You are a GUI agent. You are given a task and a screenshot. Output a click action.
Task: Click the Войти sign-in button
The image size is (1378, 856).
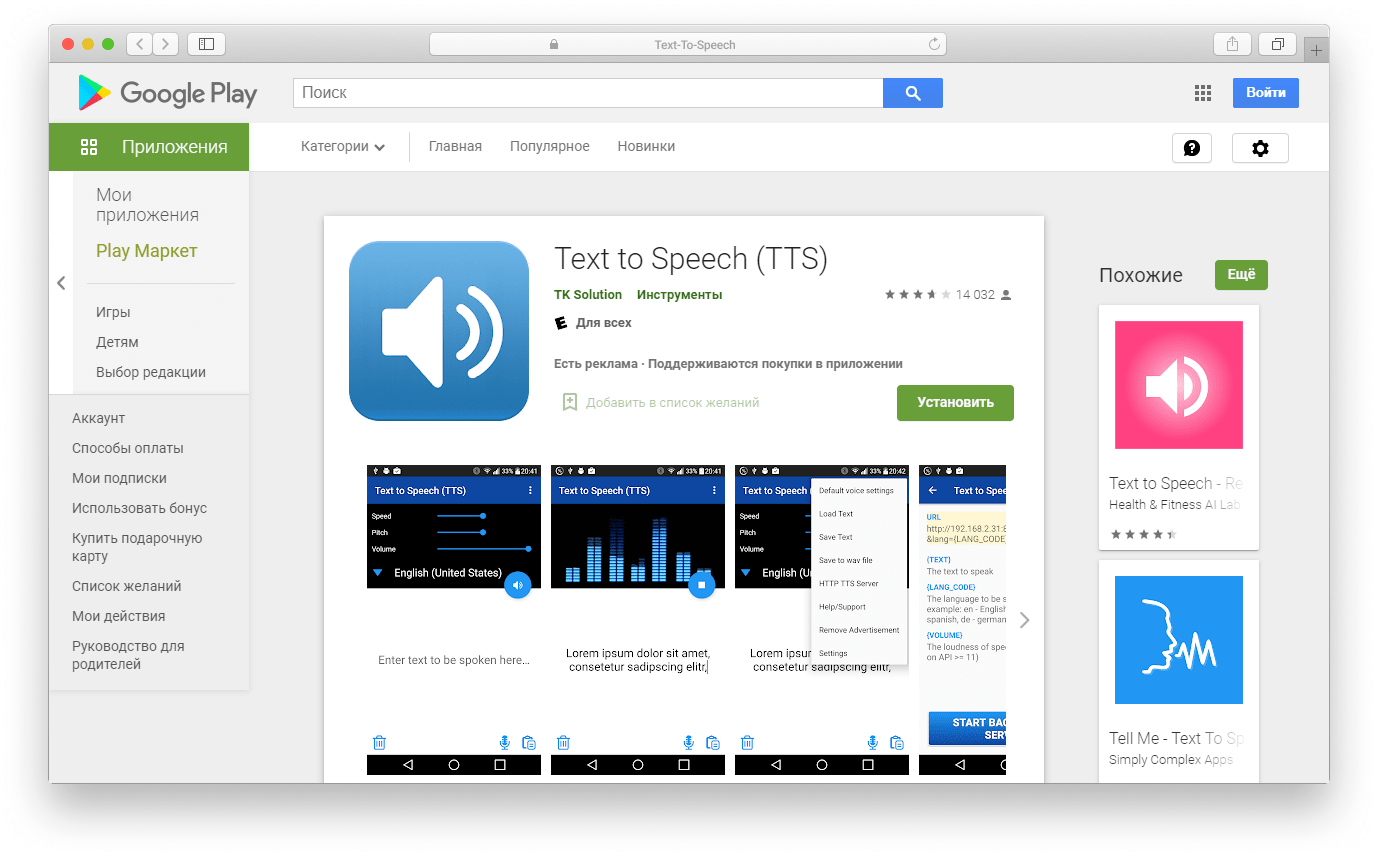[x=1265, y=93]
